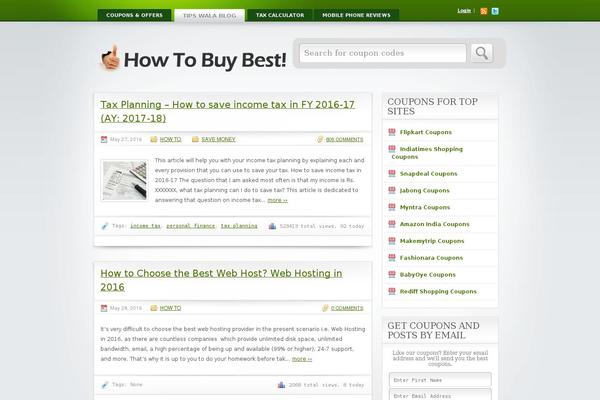The height and width of the screenshot is (400, 600).
Task: Click the Login link
Action: click(x=464, y=11)
